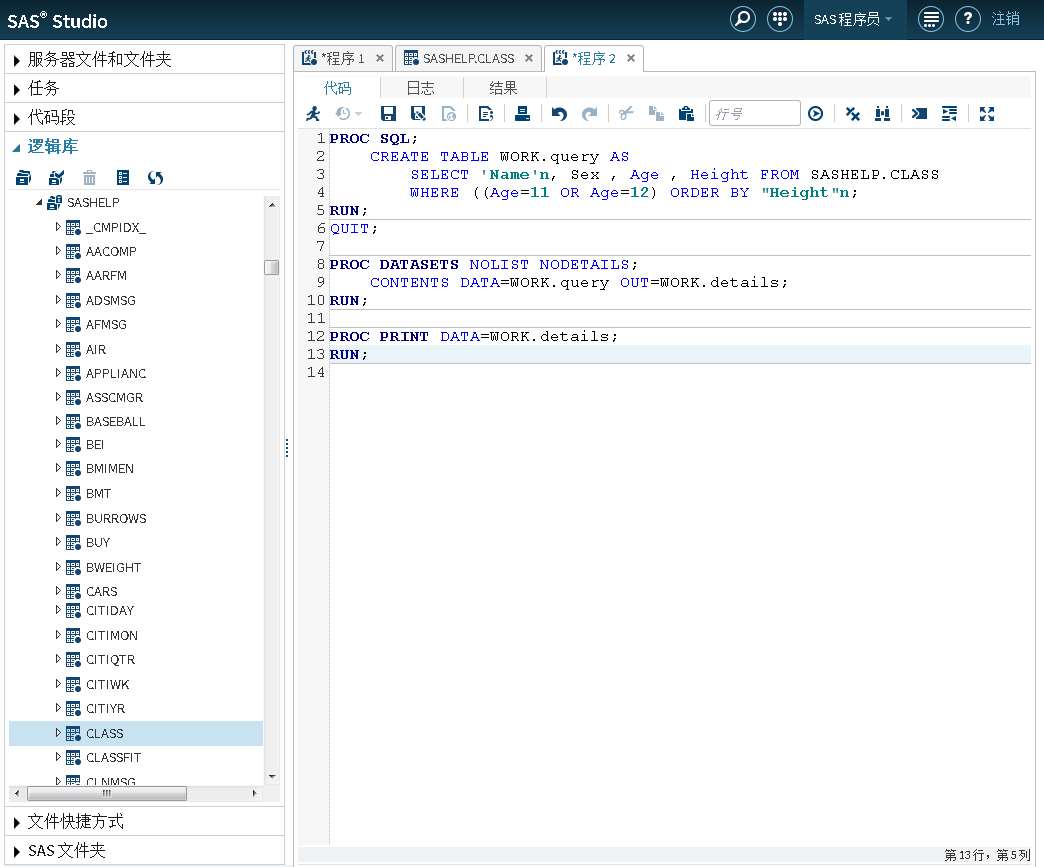Open the SASHELP.CLASS tab

pyautogui.click(x=467, y=58)
